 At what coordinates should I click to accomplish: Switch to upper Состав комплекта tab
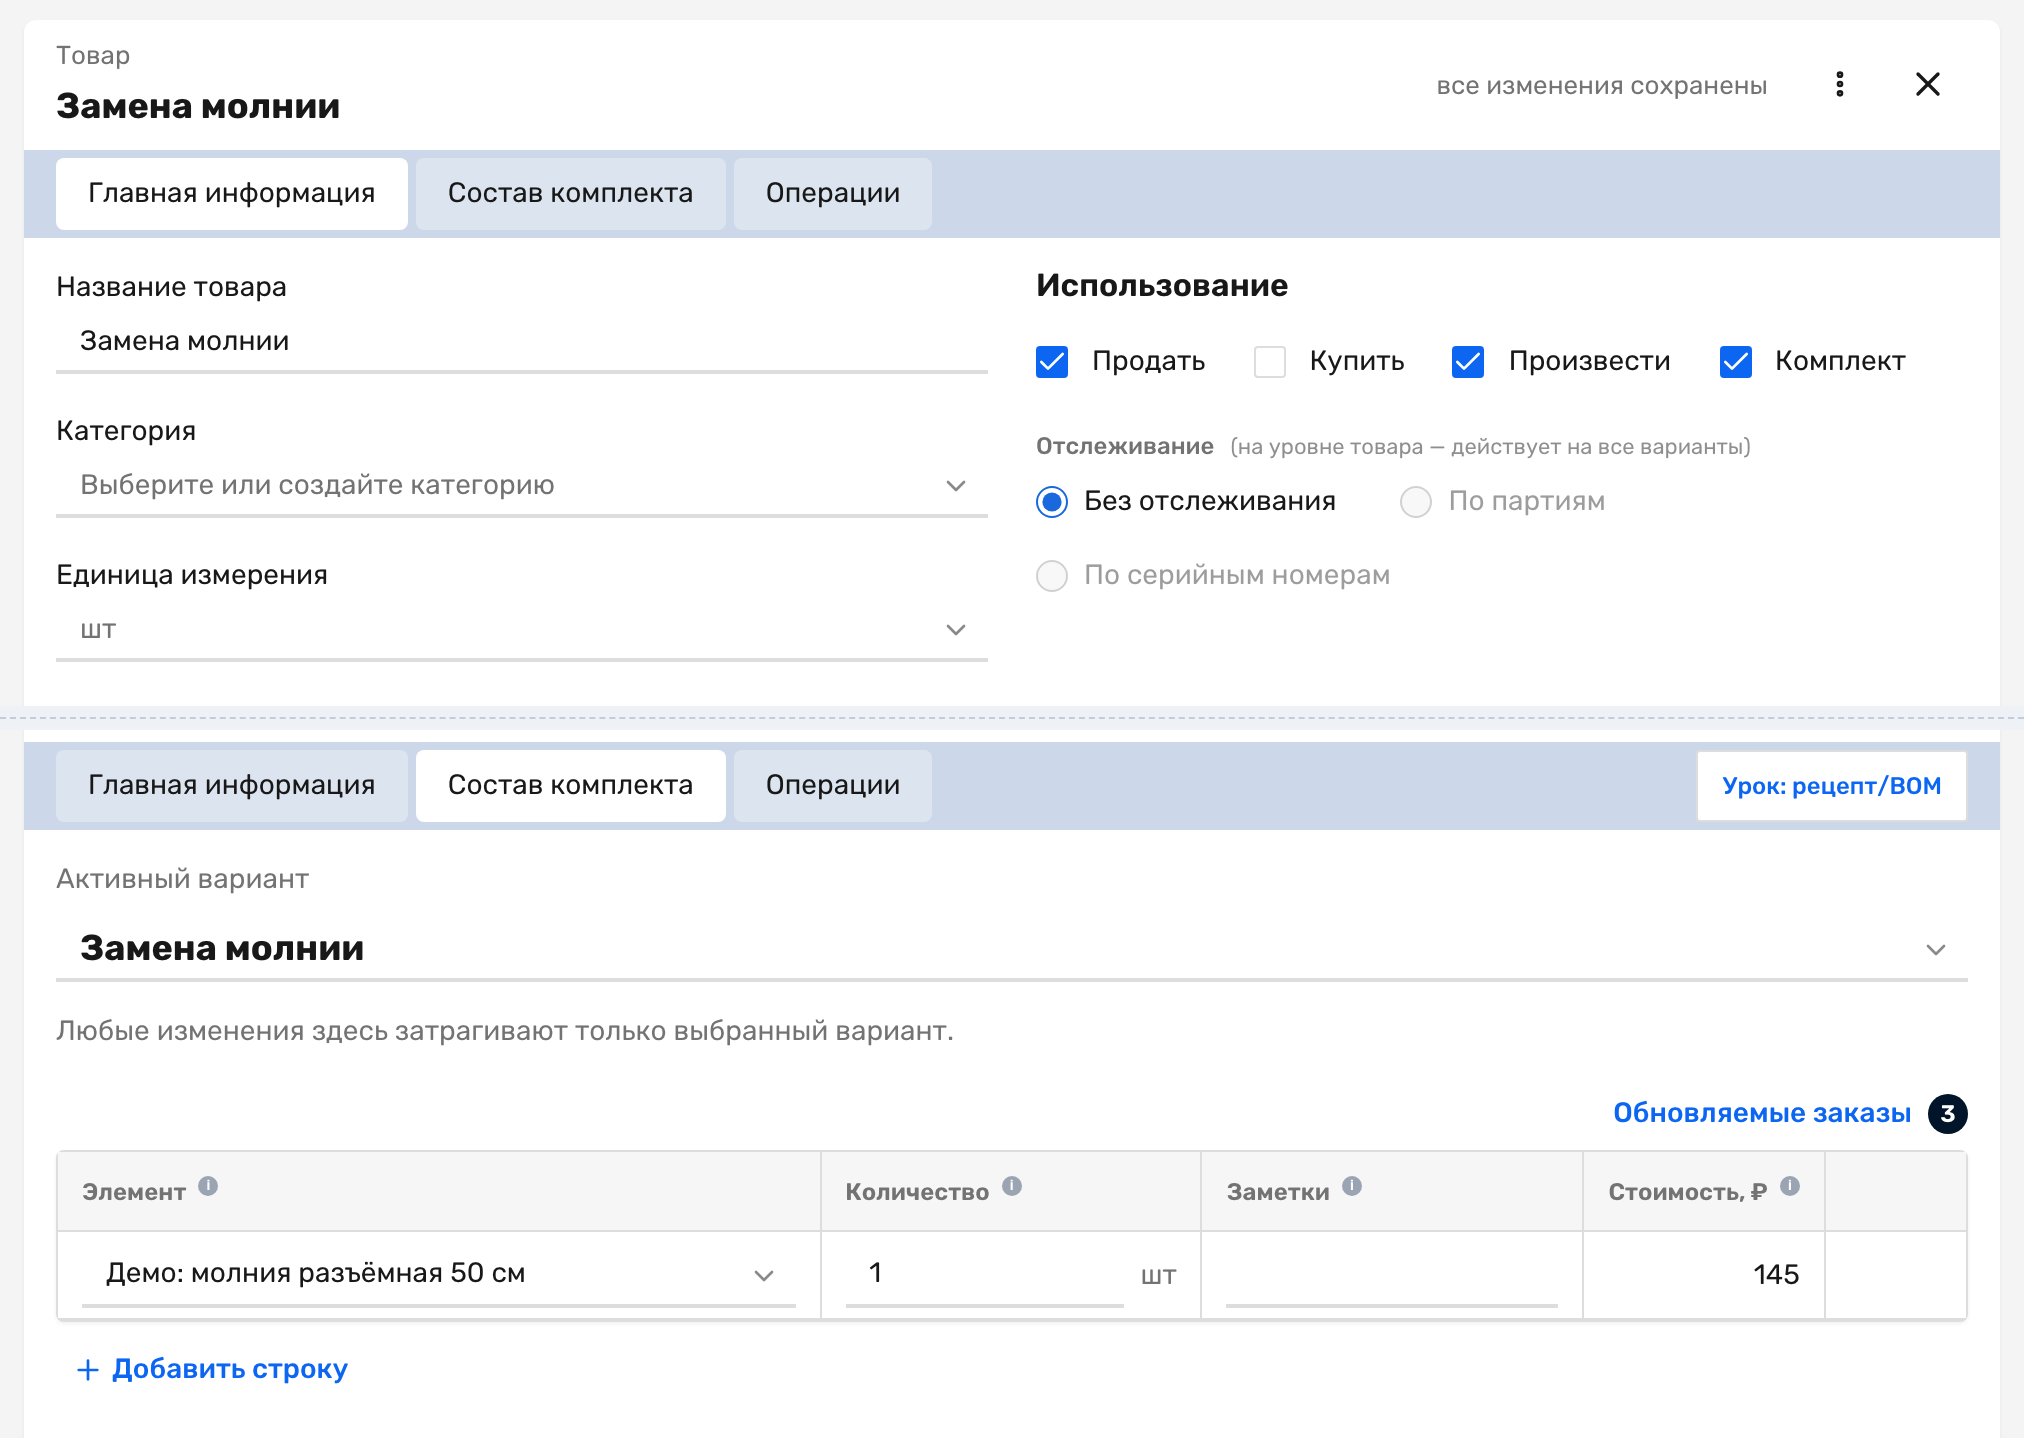(570, 194)
